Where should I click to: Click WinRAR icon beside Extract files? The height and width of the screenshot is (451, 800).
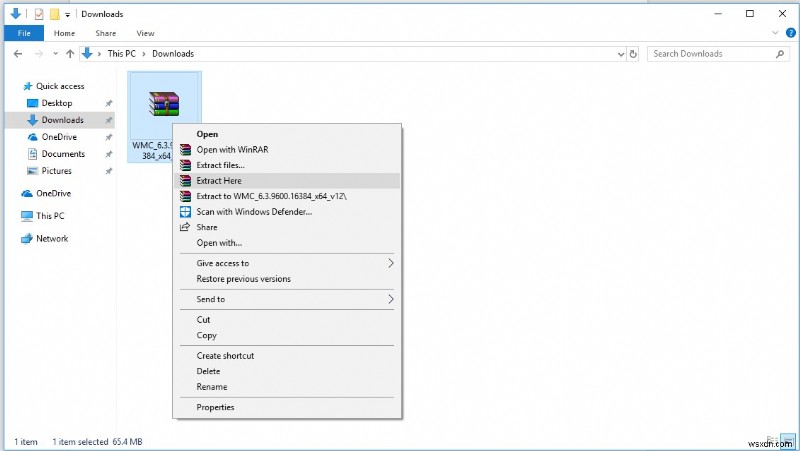click(185, 165)
